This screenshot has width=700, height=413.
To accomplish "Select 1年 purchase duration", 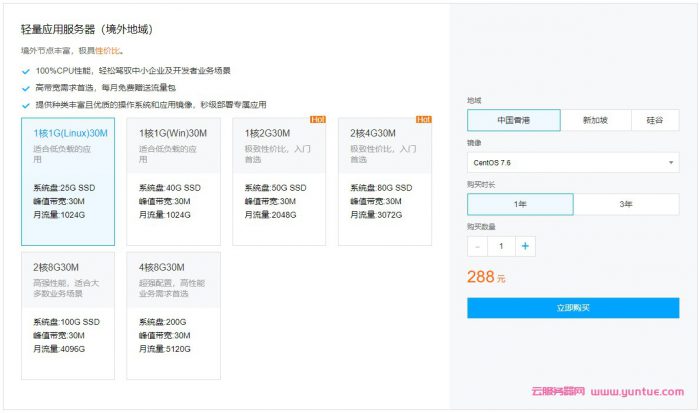I will 520,204.
